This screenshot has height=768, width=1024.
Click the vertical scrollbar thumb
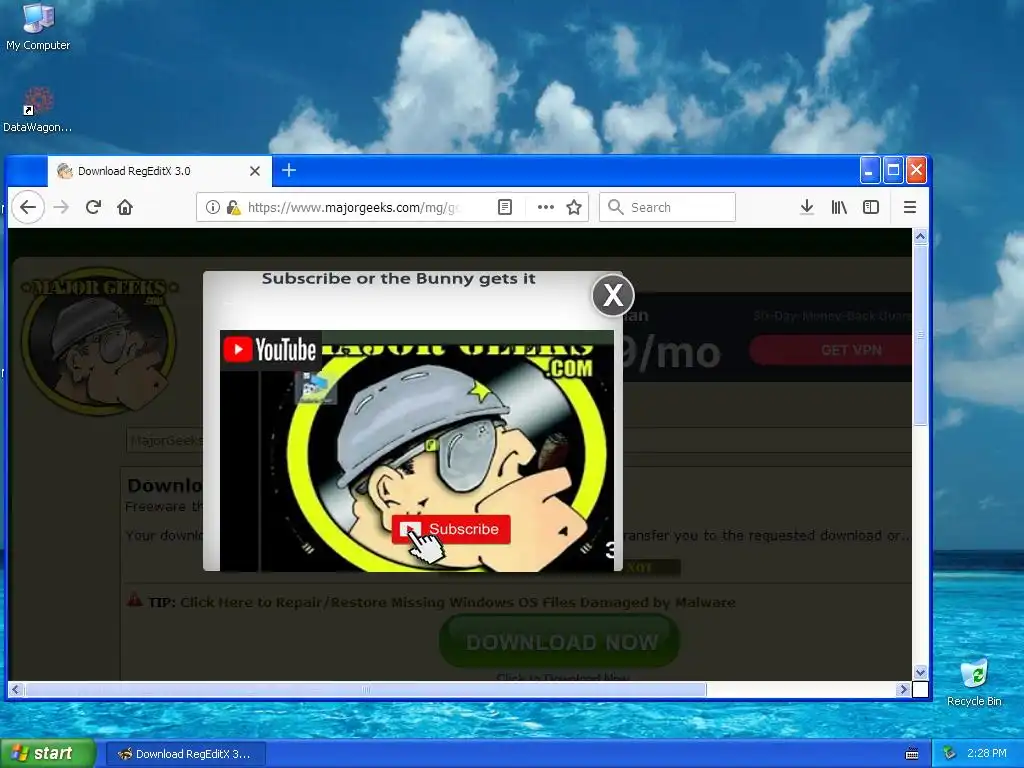(x=920, y=335)
